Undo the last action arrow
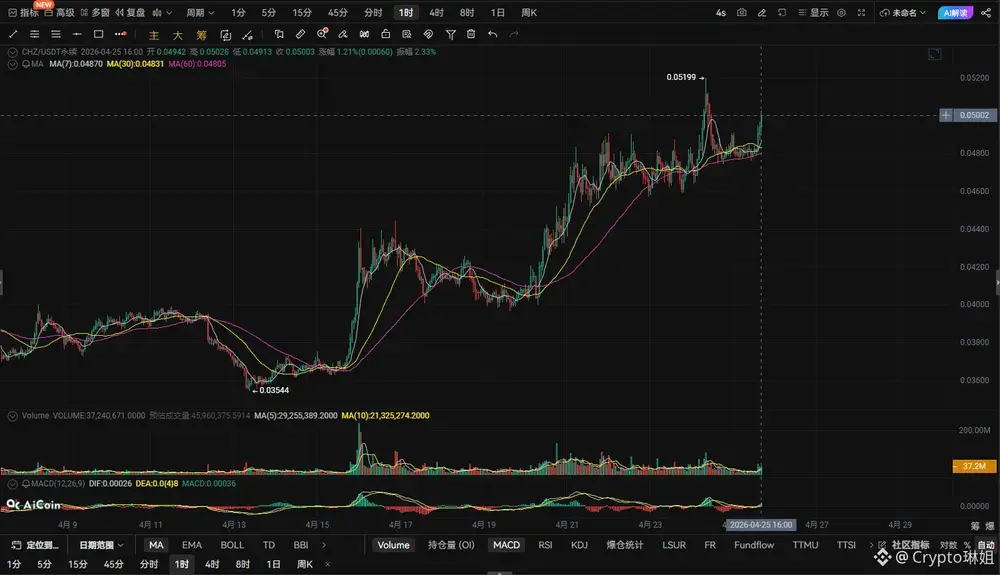1000x575 pixels. 492,34
